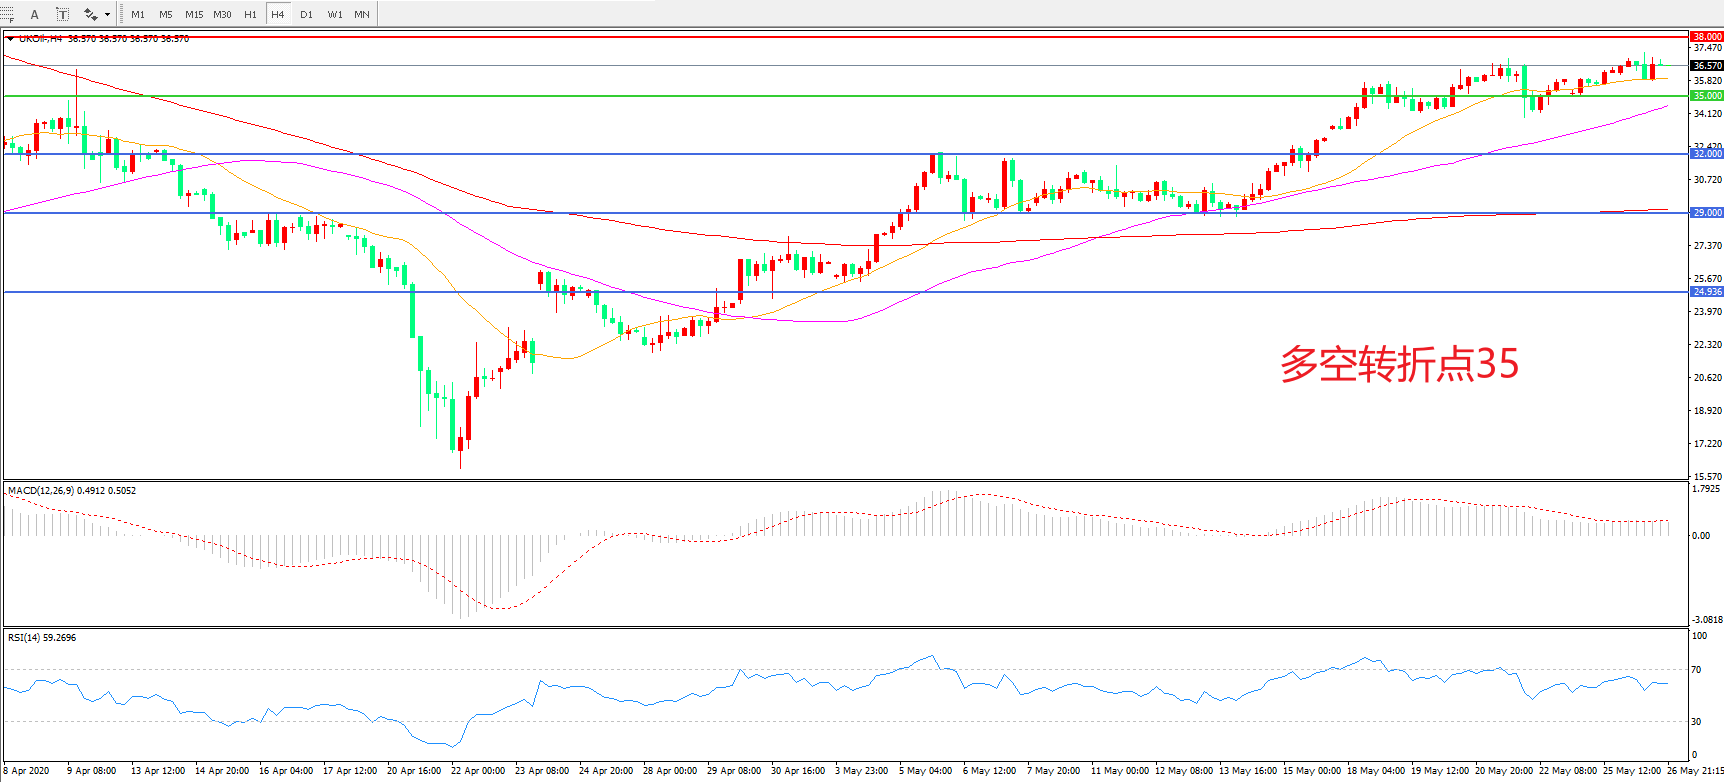
Task: Select the Text Label tool
Action: pyautogui.click(x=62, y=14)
